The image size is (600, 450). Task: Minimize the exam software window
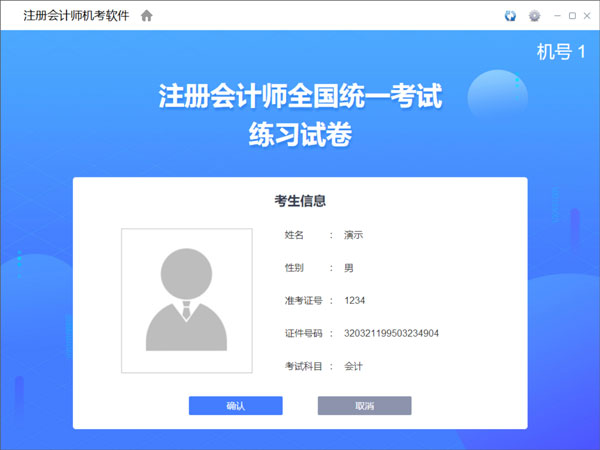[x=557, y=16]
